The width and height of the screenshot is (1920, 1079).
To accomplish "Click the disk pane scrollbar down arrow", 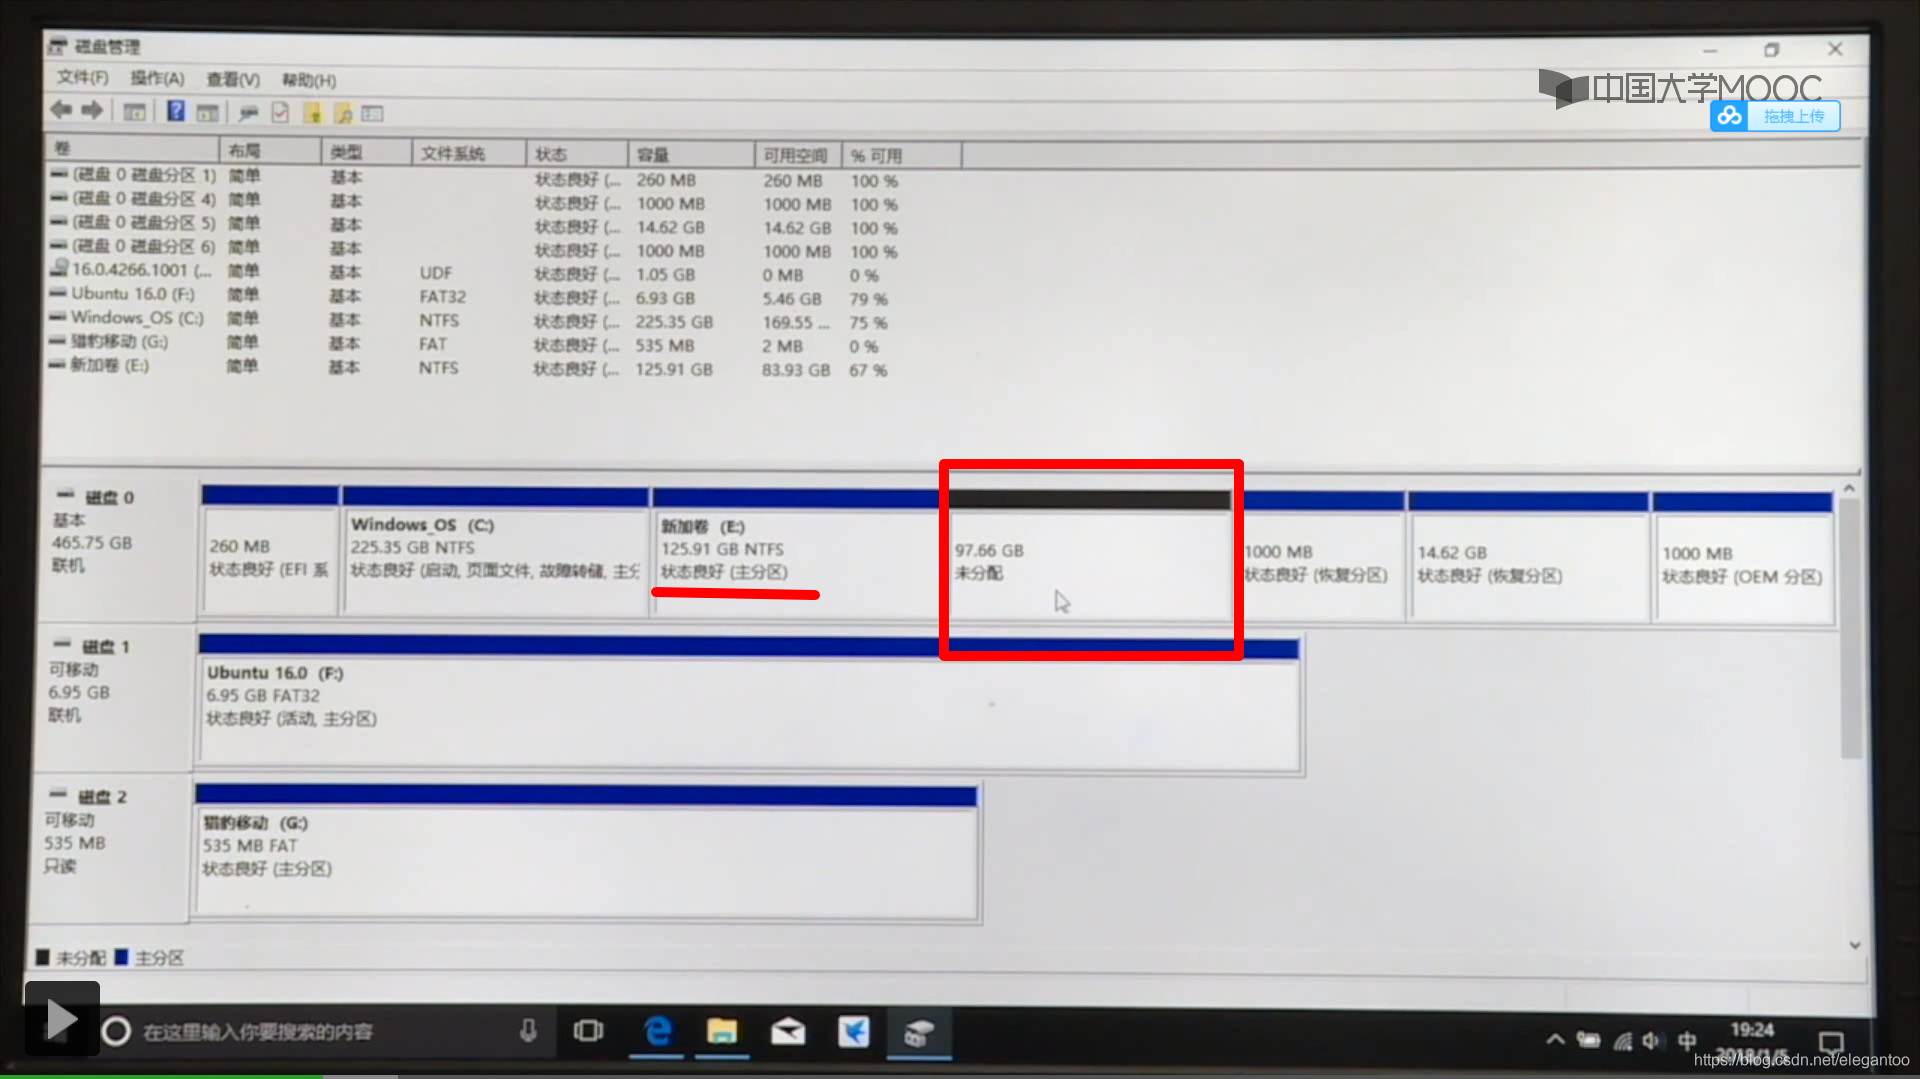I will point(1855,945).
